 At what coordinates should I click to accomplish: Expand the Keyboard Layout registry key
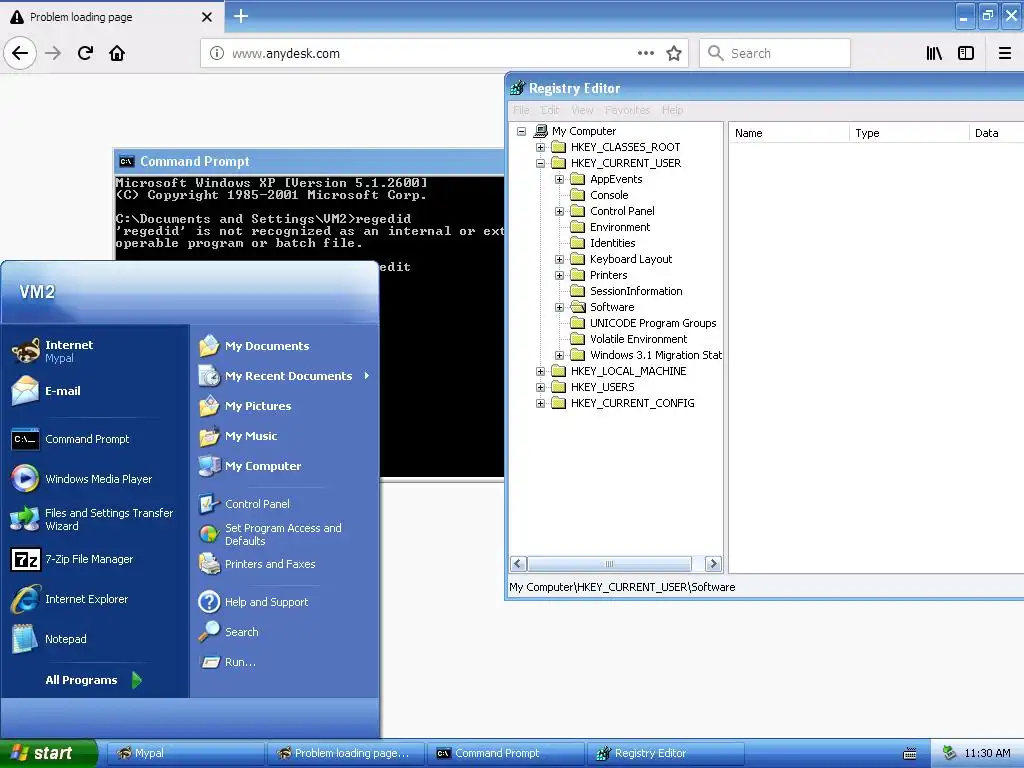click(559, 259)
